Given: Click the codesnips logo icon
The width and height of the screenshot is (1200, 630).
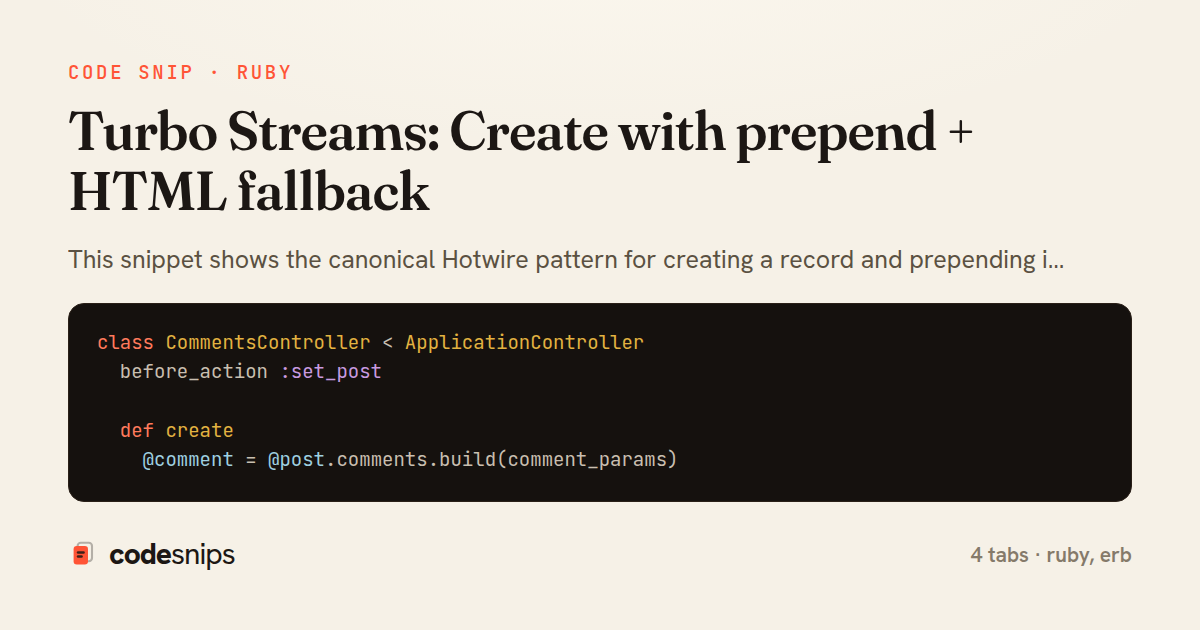Looking at the screenshot, I should coord(83,554).
